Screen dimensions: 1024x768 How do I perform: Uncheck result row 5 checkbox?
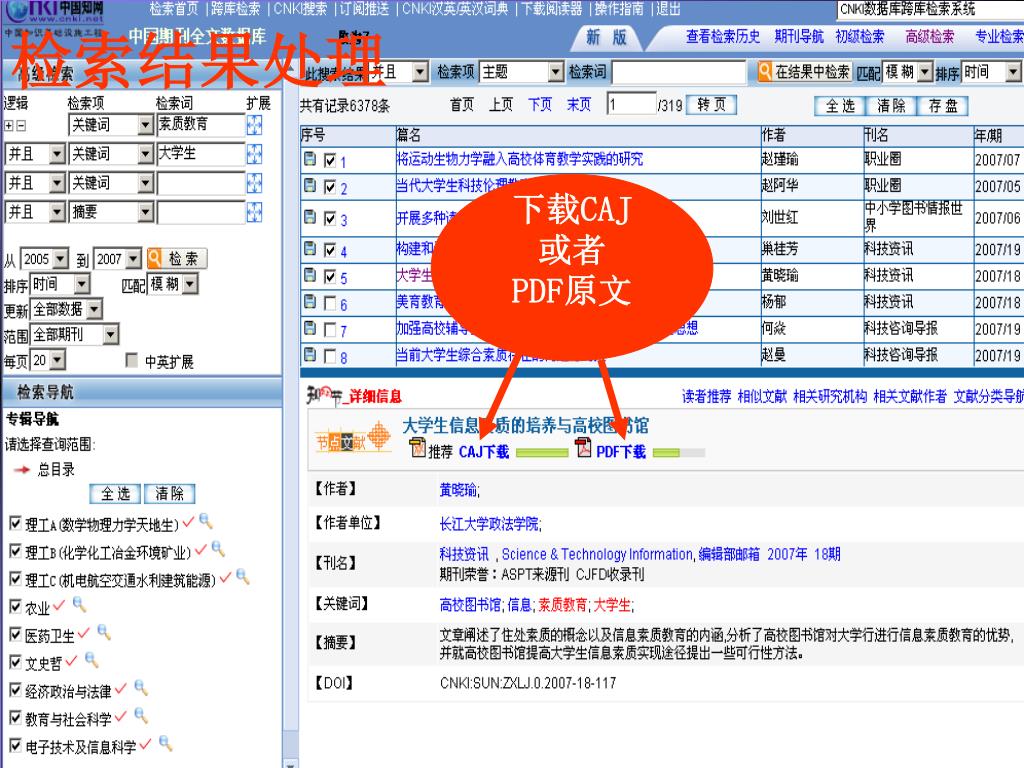330,276
